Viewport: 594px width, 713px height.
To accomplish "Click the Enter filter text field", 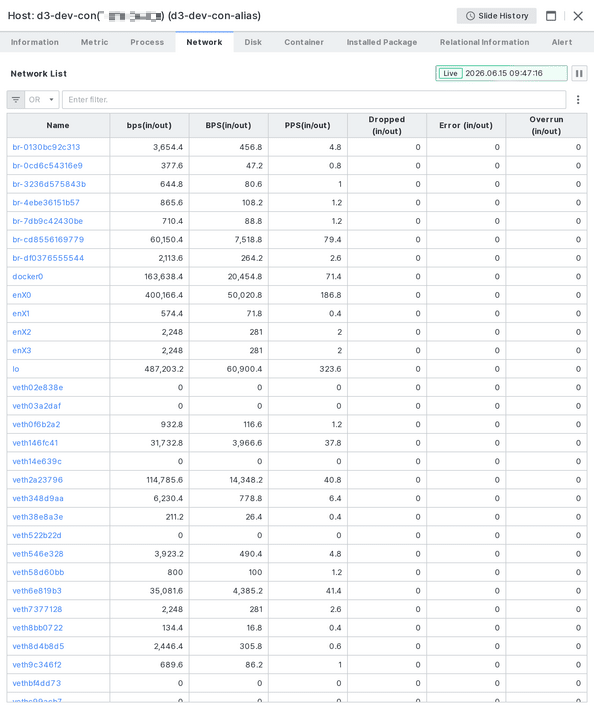I will (314, 100).
